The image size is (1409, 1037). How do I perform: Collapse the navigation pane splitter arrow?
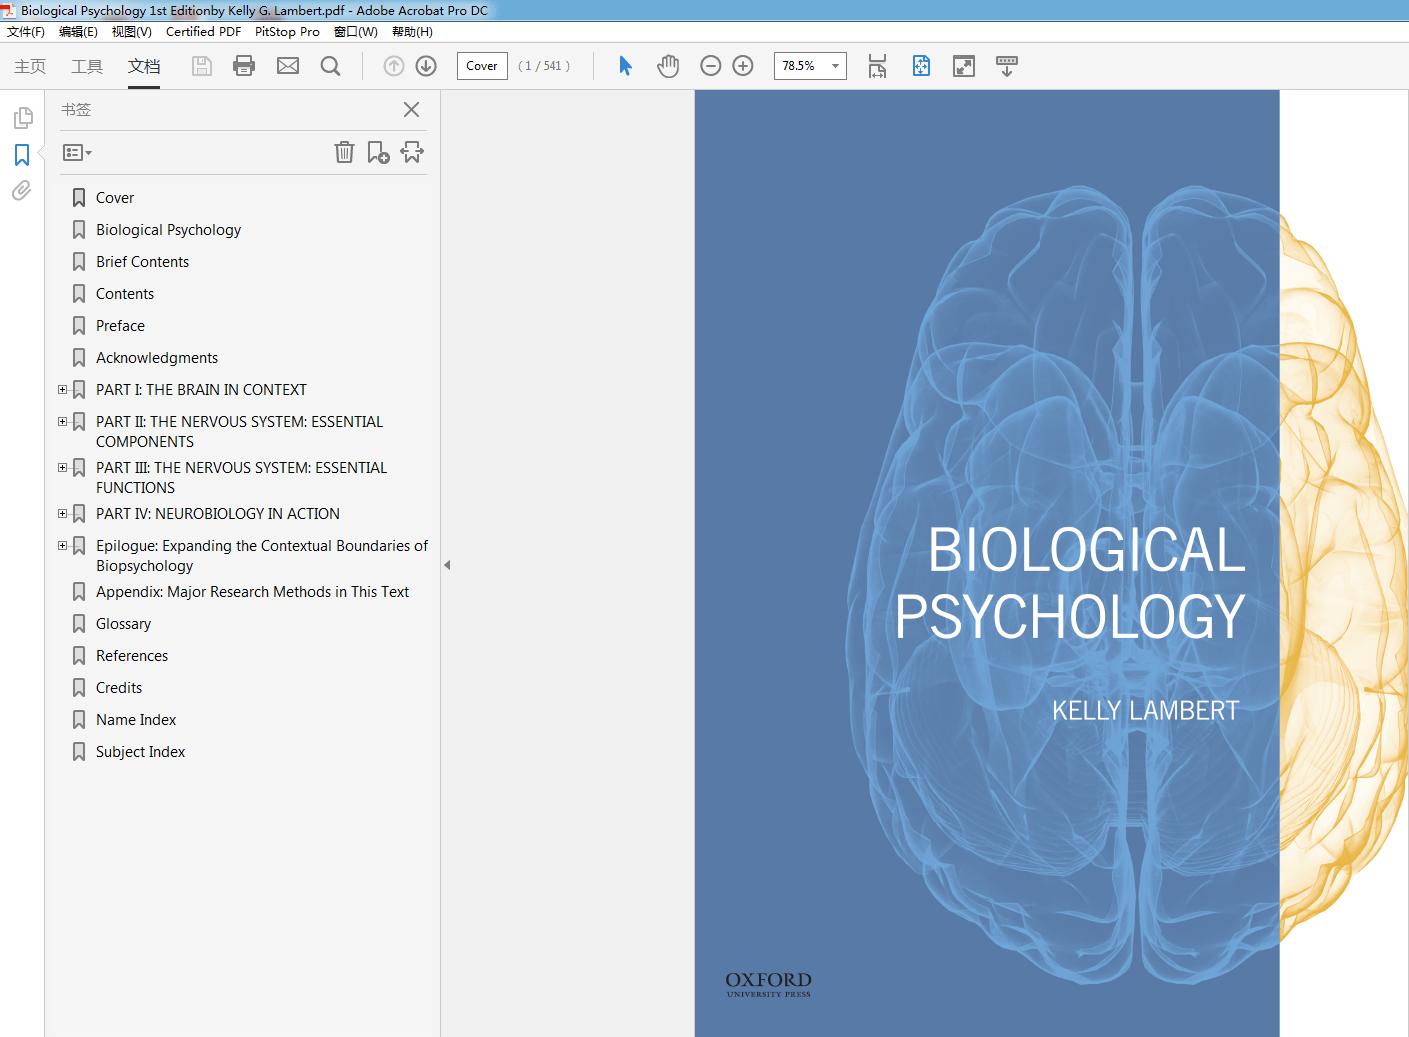click(447, 565)
